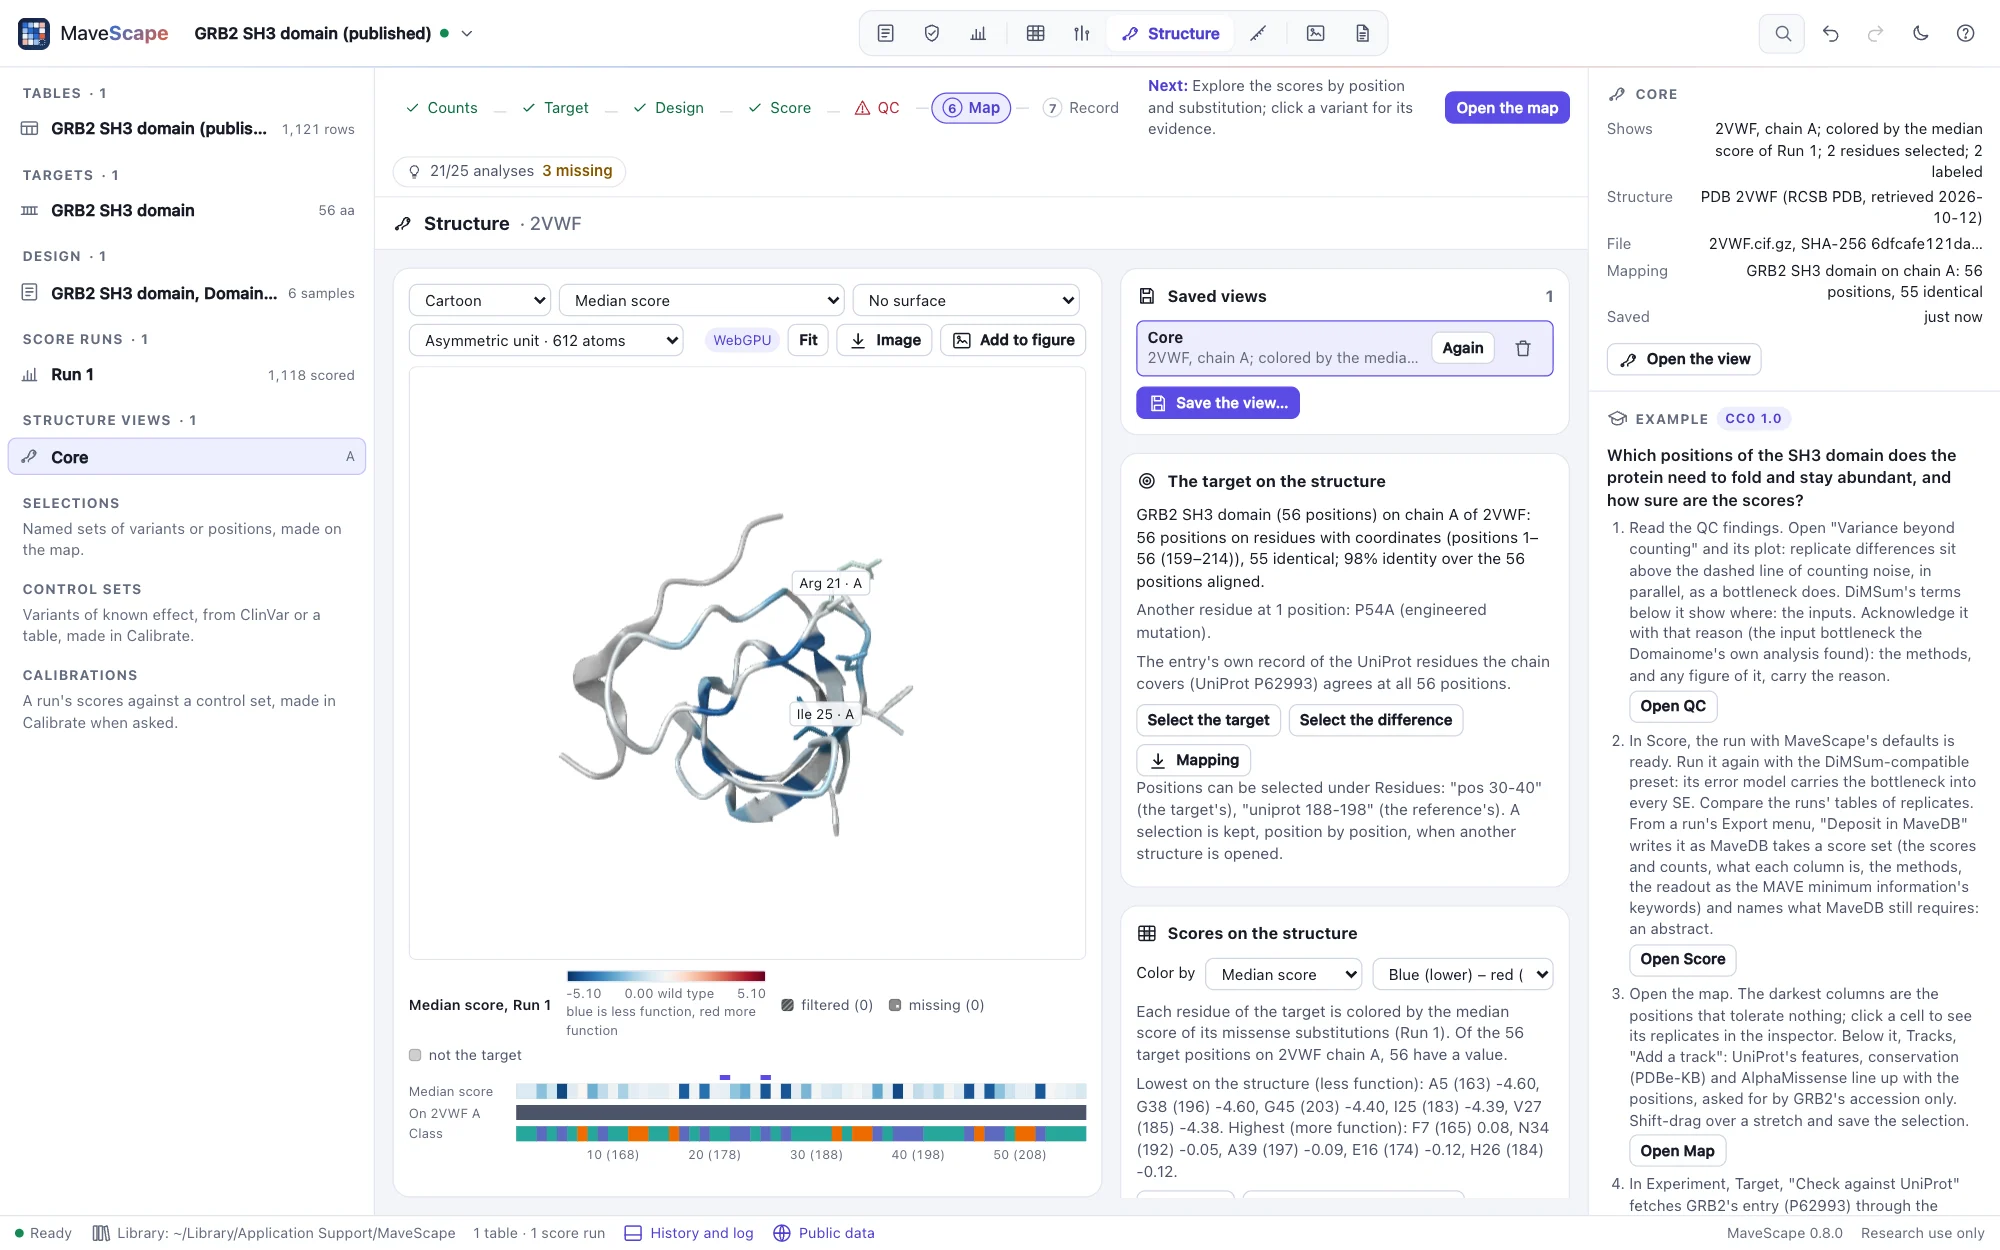This screenshot has width=2000, height=1250.
Task: Toggle the filtered (0) legend swatch
Action: (x=788, y=1005)
